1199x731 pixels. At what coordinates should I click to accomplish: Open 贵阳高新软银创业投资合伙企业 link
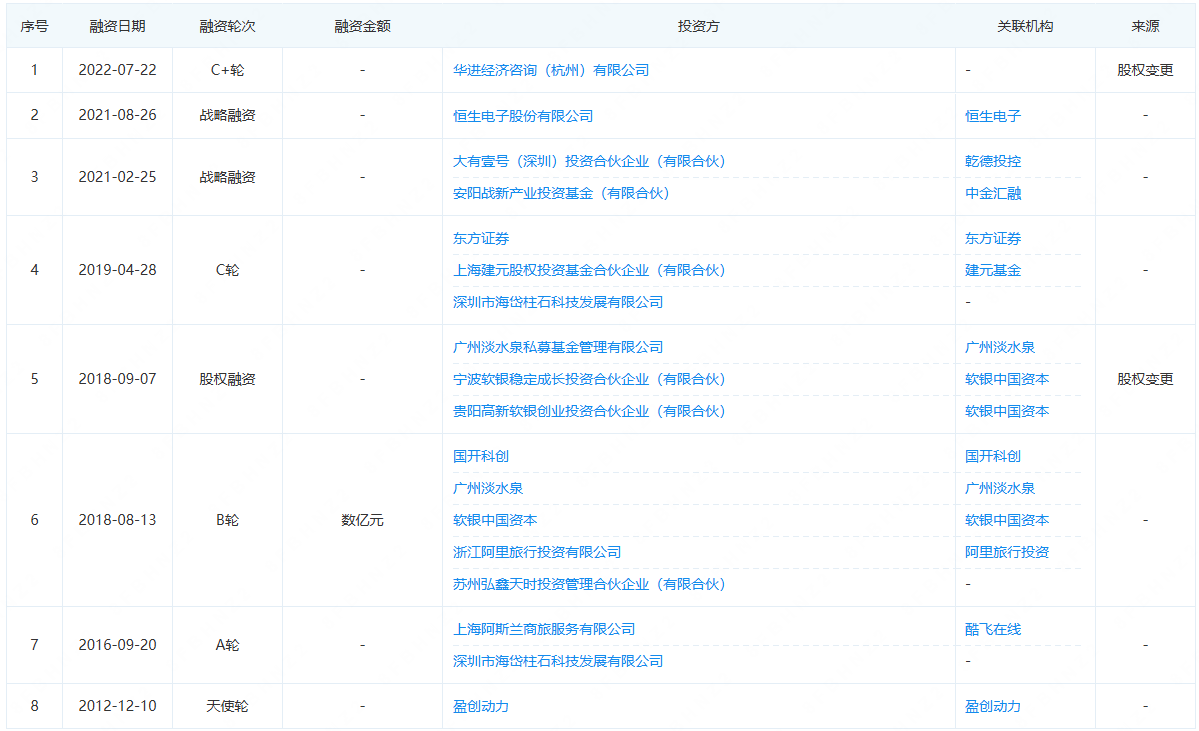(x=589, y=411)
